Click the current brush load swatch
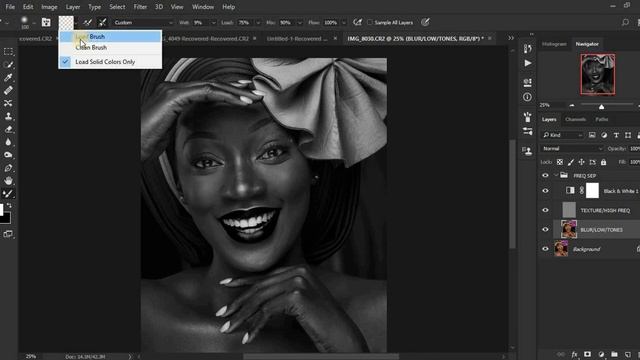This screenshot has width=640, height=360. pyautogui.click(x=66, y=22)
